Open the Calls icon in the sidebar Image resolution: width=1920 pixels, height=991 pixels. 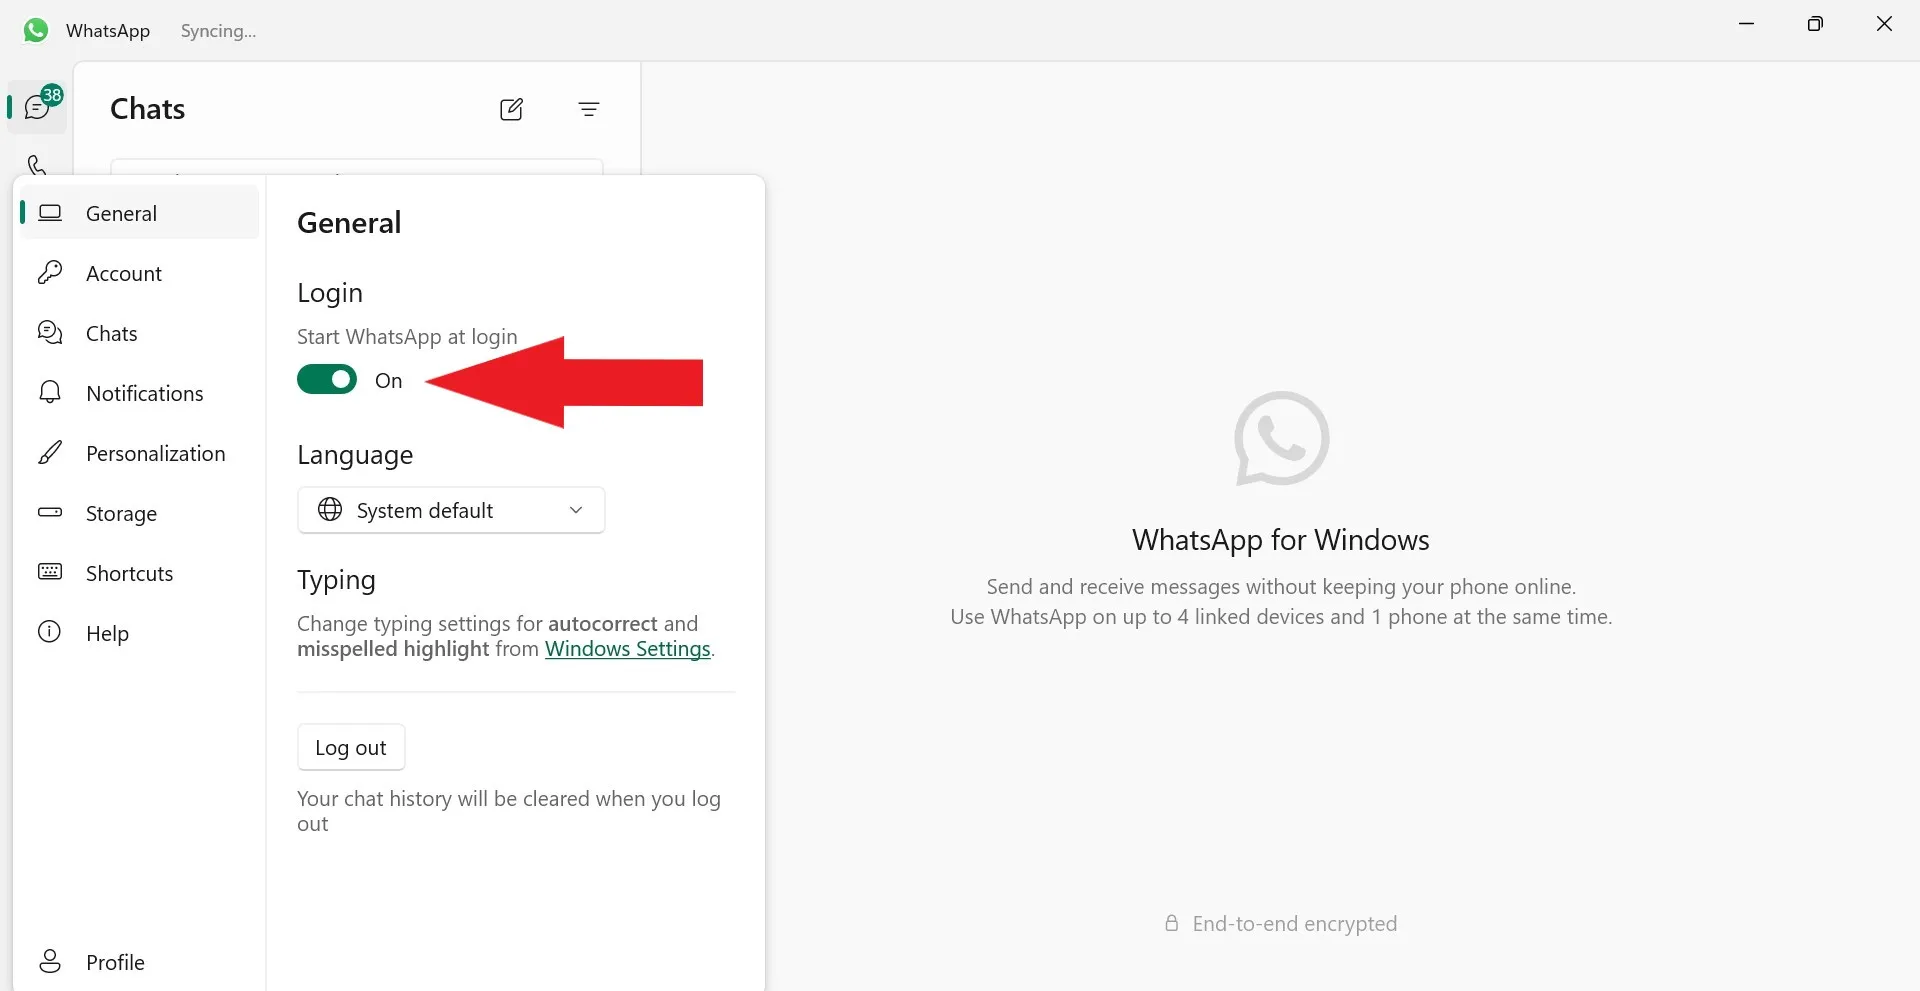[36, 165]
